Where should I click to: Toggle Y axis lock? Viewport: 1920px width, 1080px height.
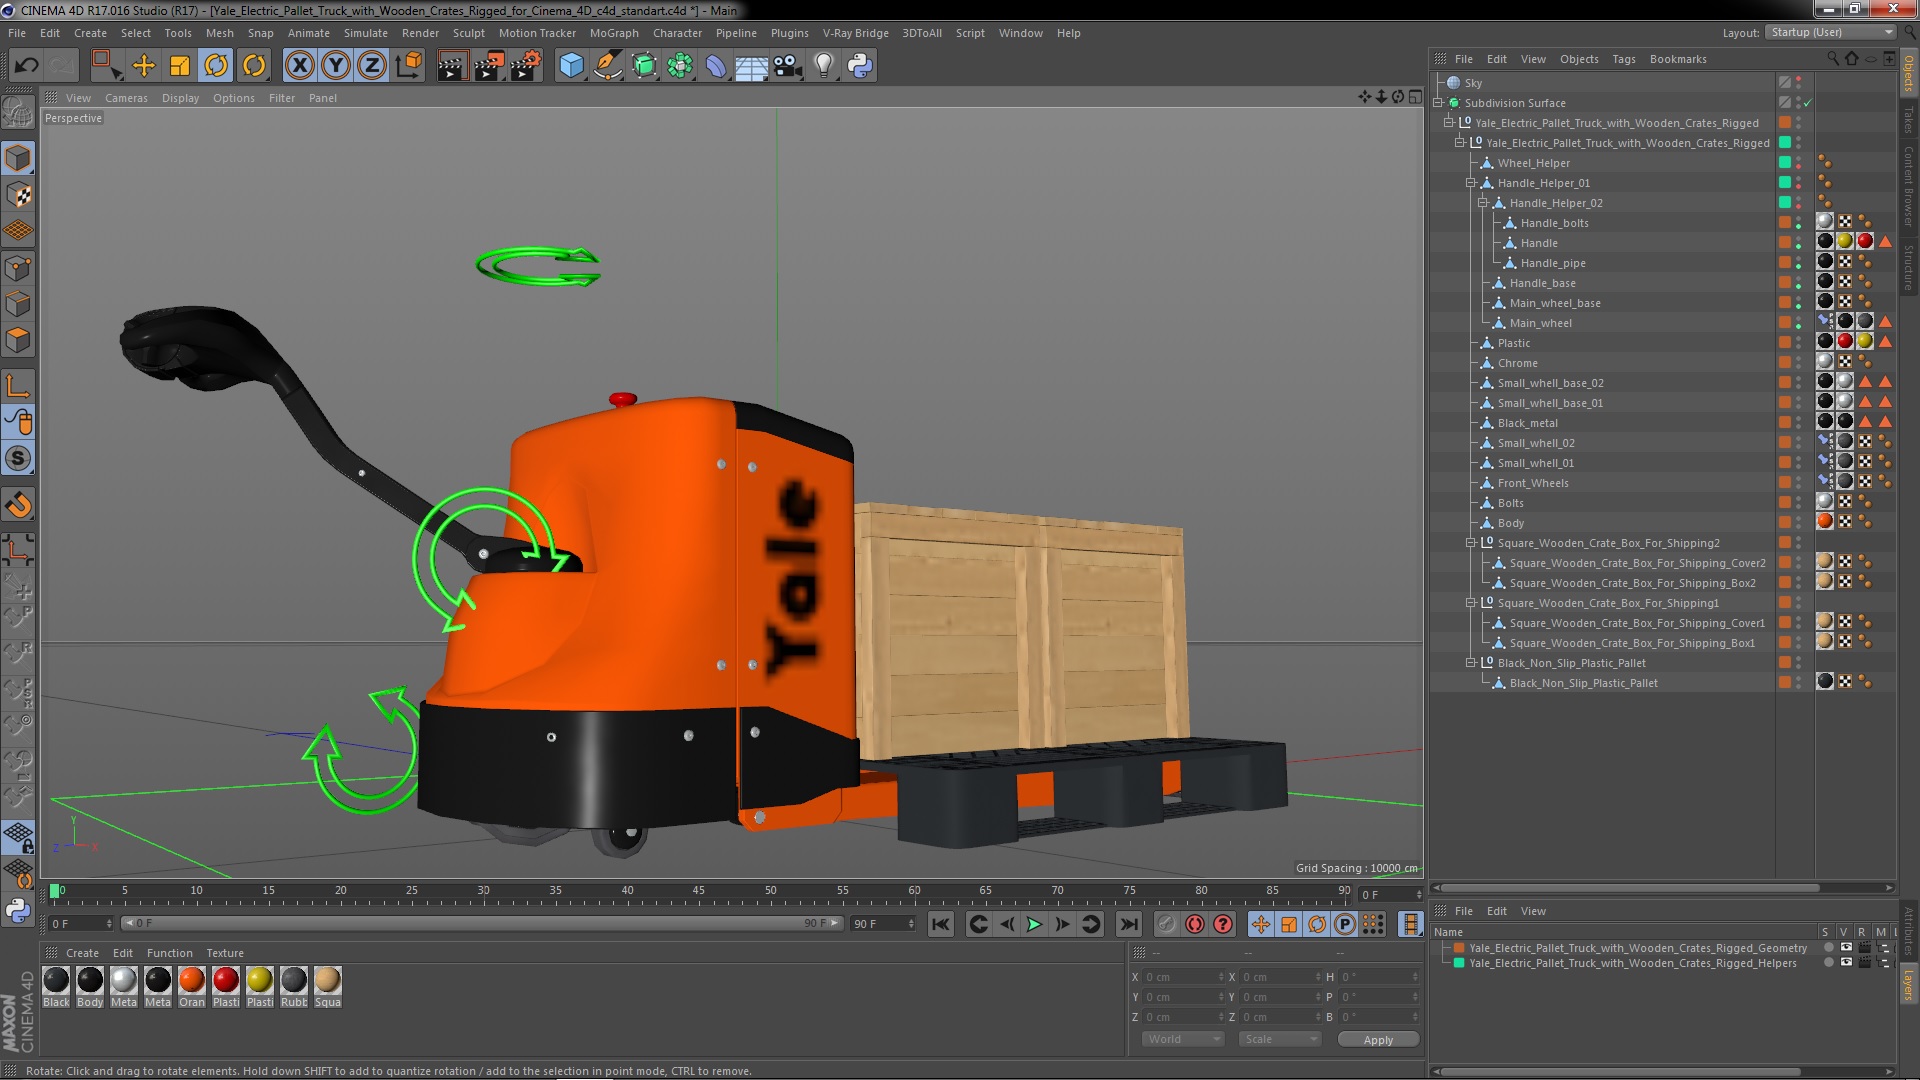tap(336, 66)
